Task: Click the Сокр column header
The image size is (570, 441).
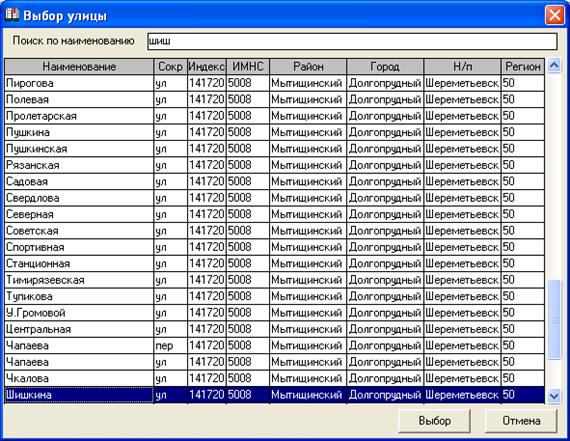Action: 170,67
